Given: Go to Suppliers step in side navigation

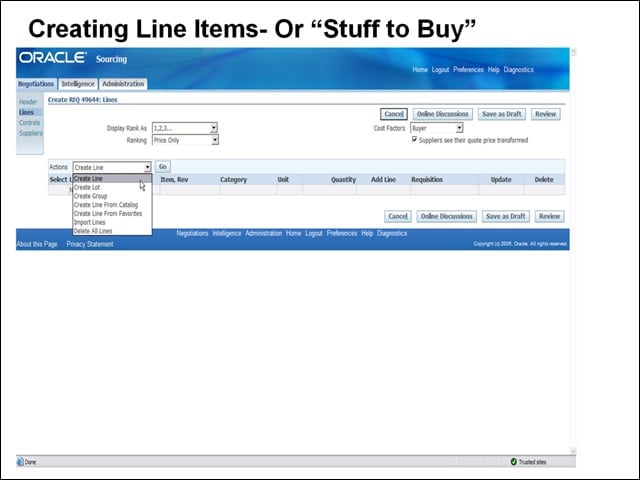Looking at the screenshot, I should coord(31,133).
